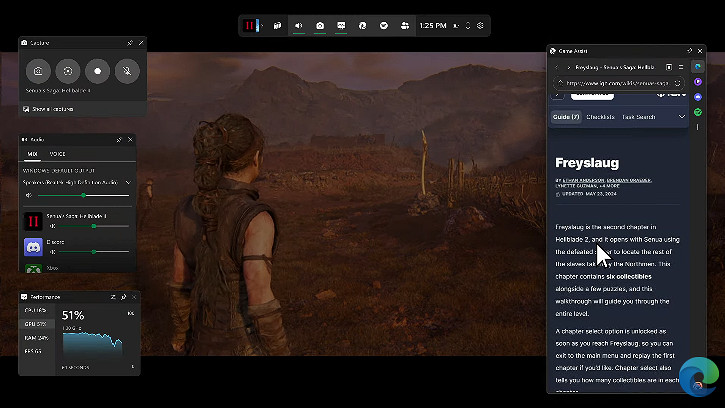Expand the guide navigation chevron

682,117
